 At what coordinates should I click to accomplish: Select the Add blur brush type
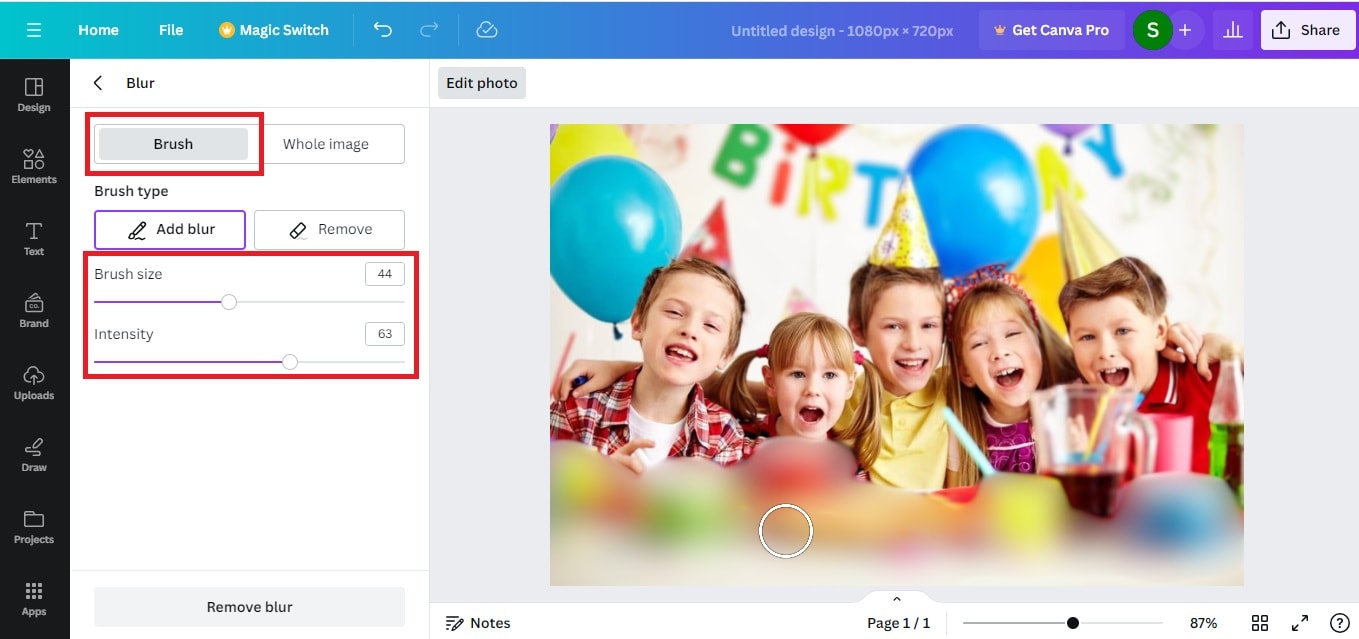point(169,229)
